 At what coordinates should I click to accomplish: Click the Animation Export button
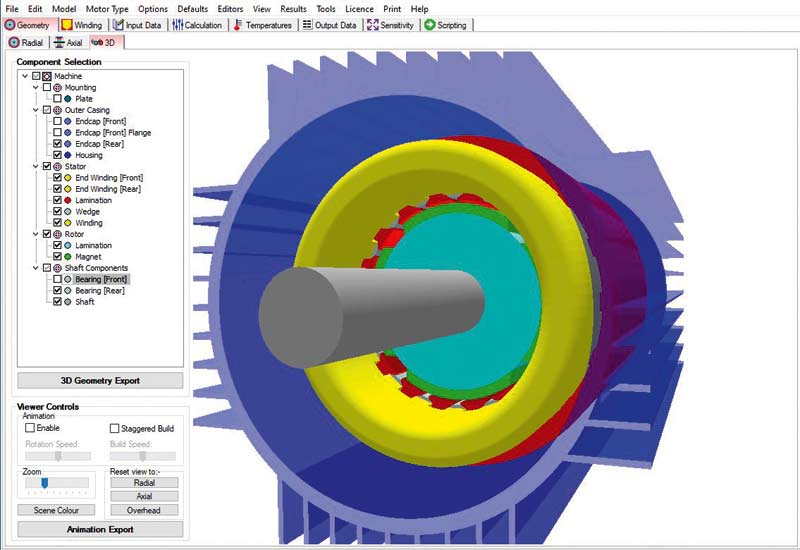coord(100,529)
